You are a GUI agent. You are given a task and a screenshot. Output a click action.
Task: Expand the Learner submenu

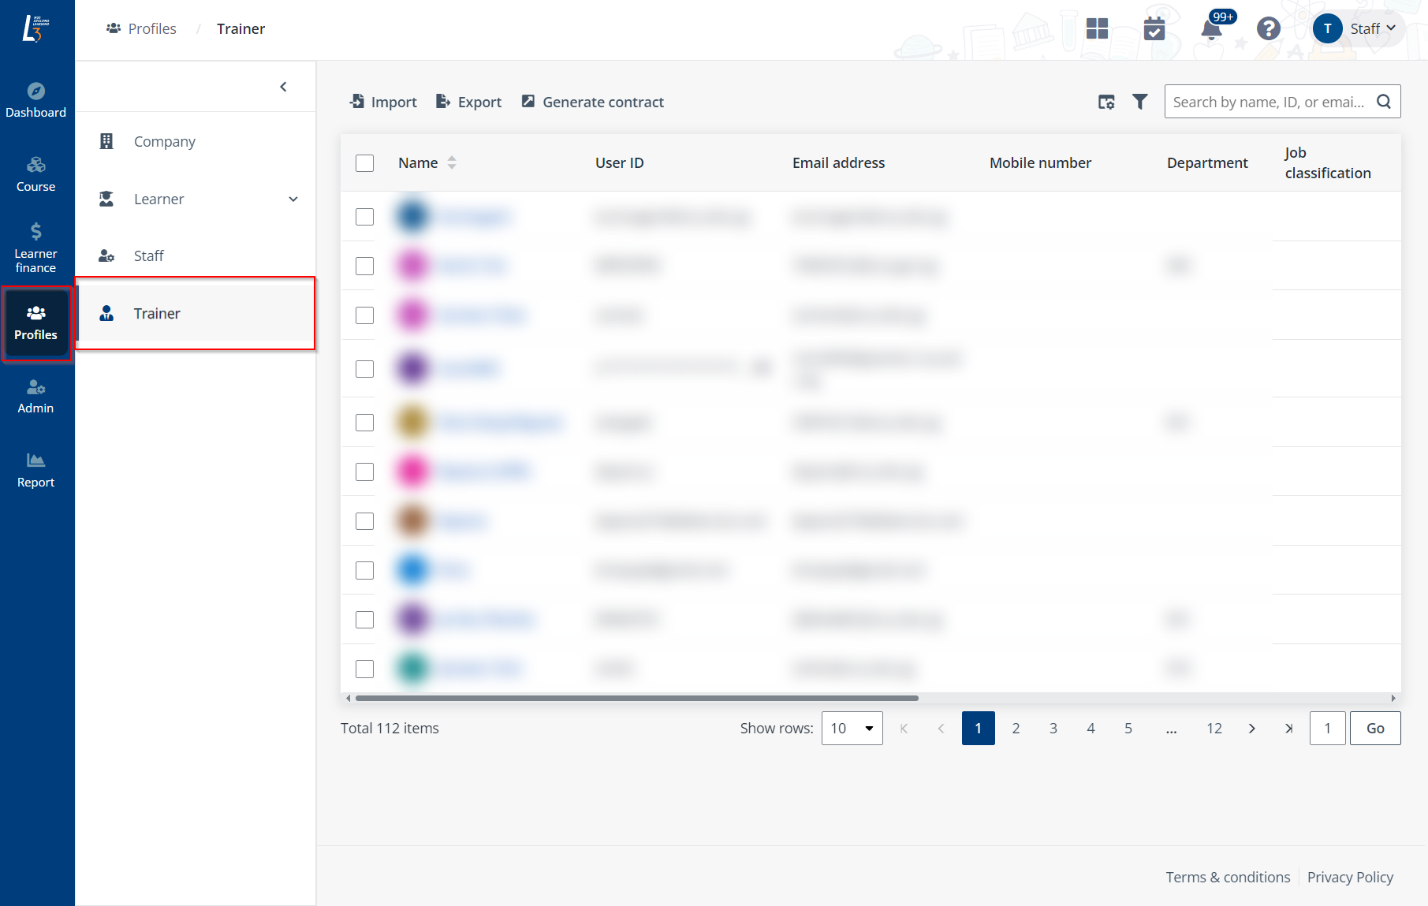pos(293,199)
